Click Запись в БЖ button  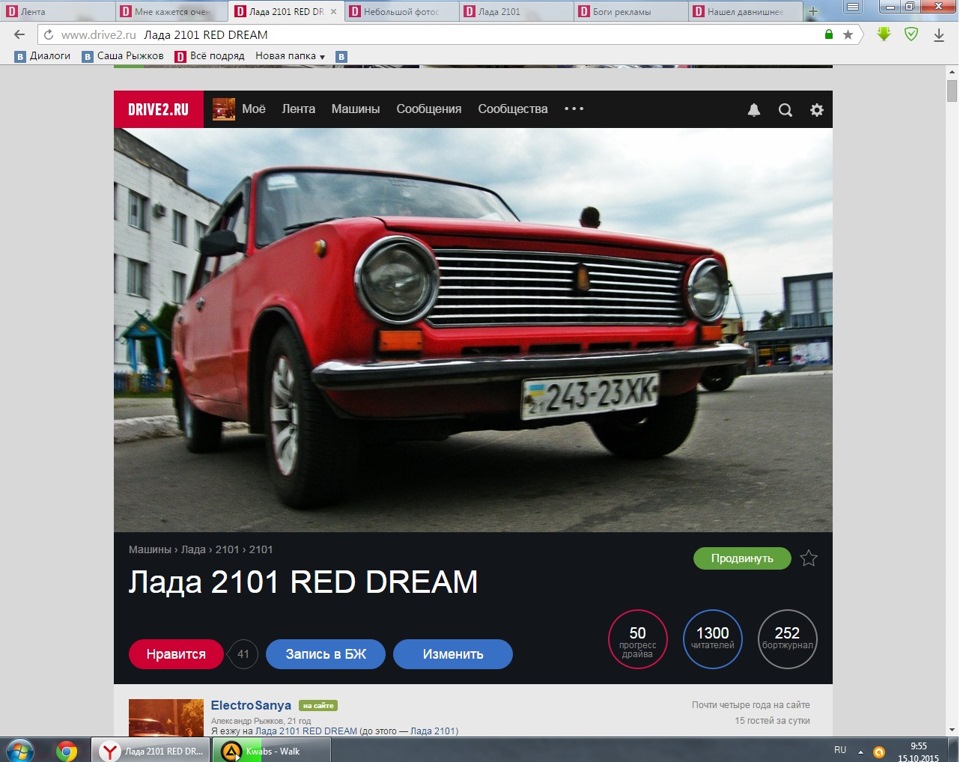pos(325,654)
